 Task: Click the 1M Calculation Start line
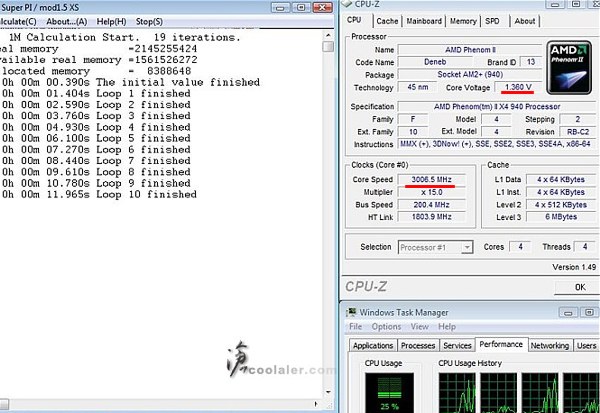tap(124, 38)
